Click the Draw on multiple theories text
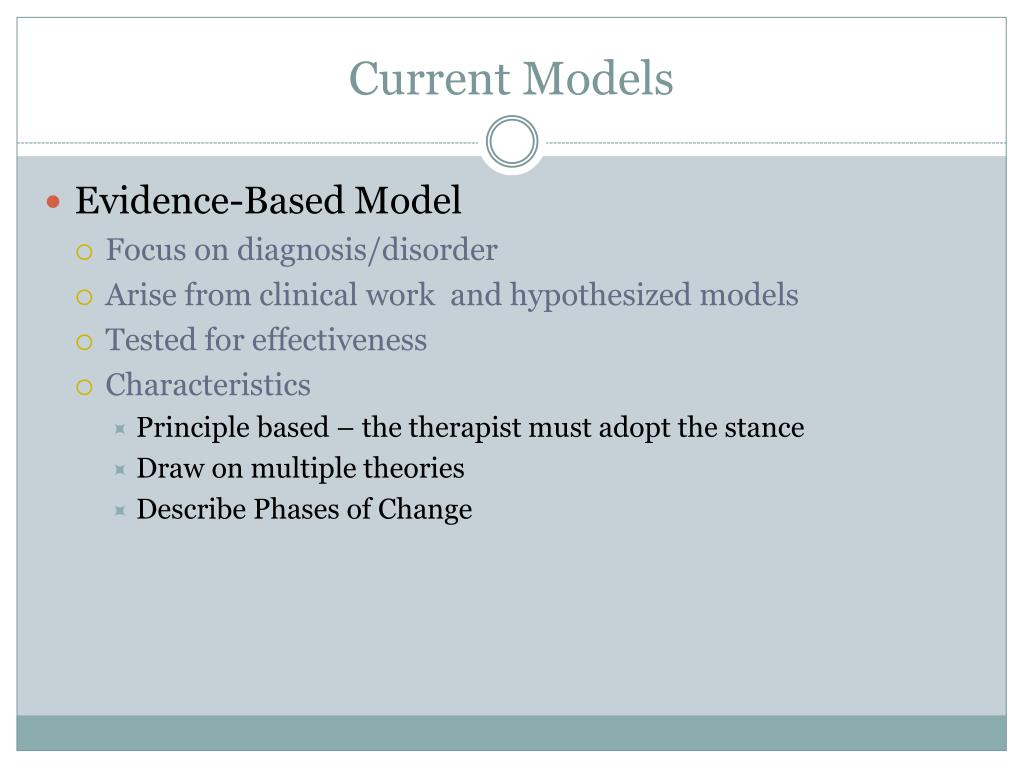 tap(300, 469)
